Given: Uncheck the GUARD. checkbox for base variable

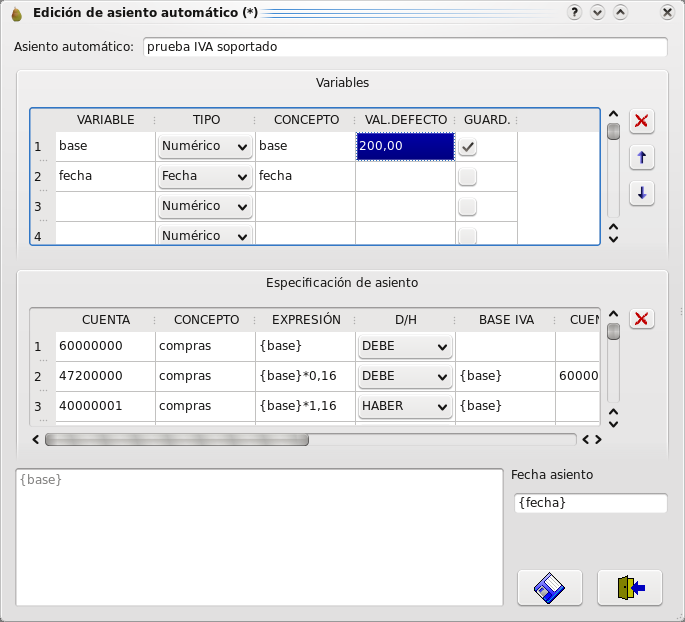Looking at the screenshot, I should point(467,147).
